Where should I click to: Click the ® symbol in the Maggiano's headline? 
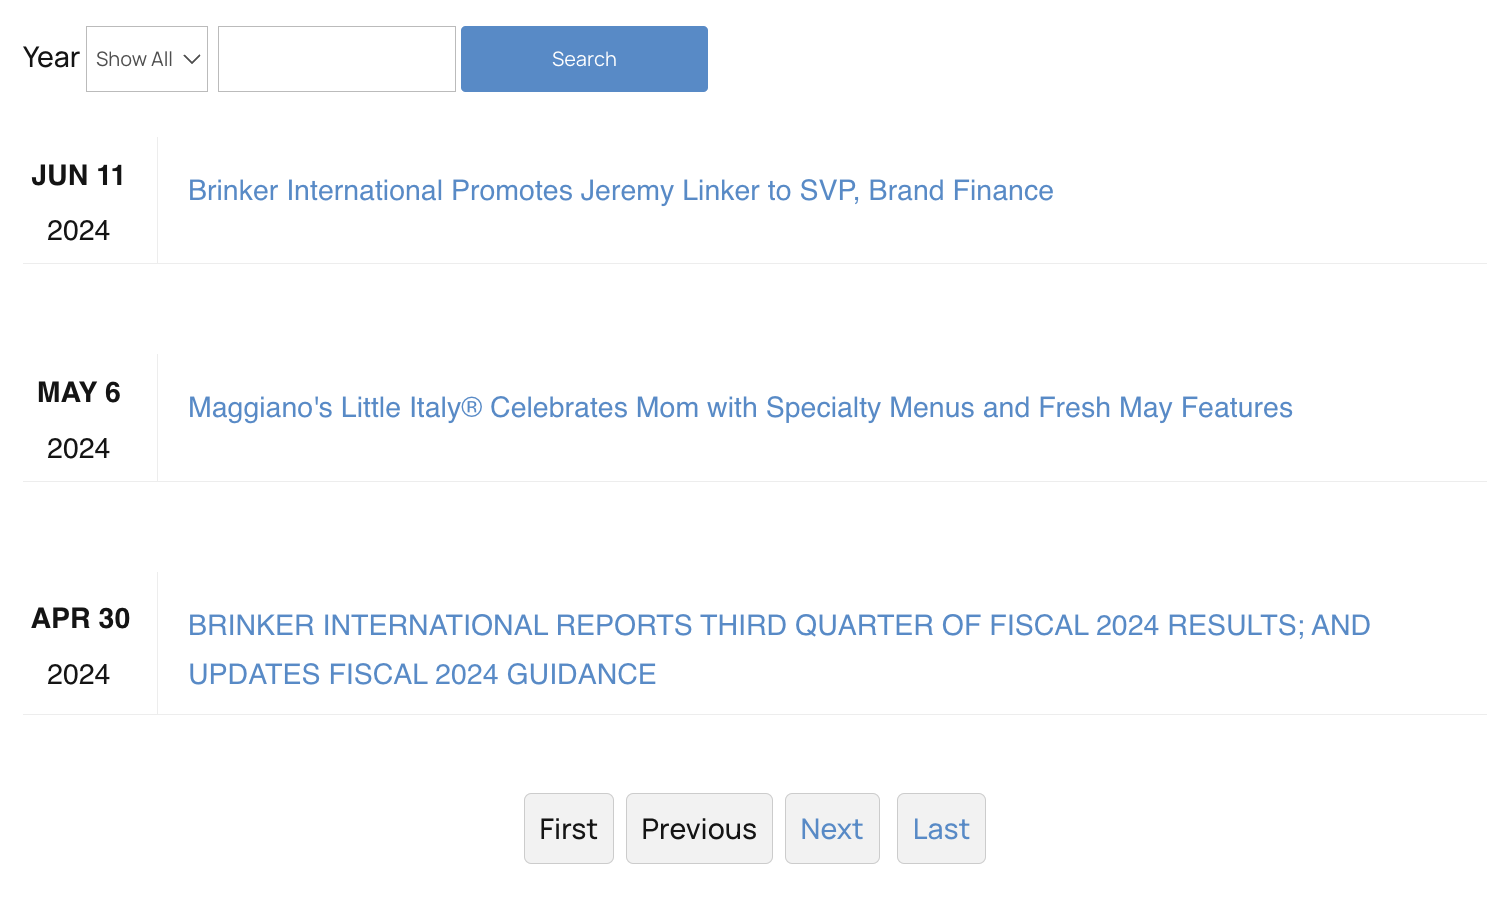click(472, 408)
